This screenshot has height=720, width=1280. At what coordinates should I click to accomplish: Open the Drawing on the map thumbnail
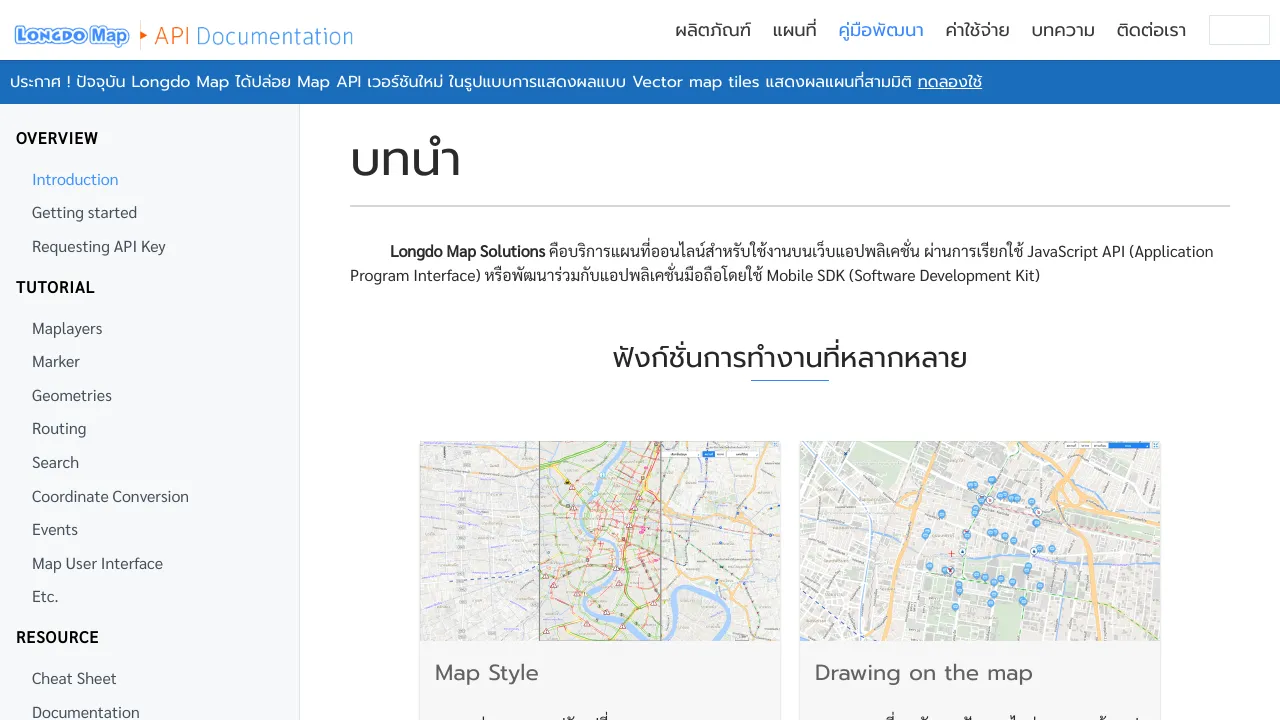pos(980,541)
